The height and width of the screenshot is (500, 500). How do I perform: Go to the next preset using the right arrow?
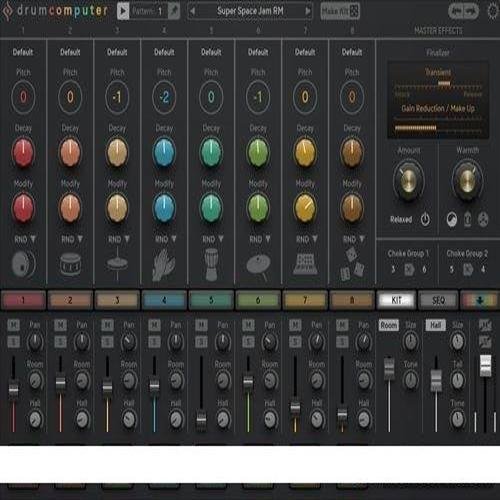308,11
